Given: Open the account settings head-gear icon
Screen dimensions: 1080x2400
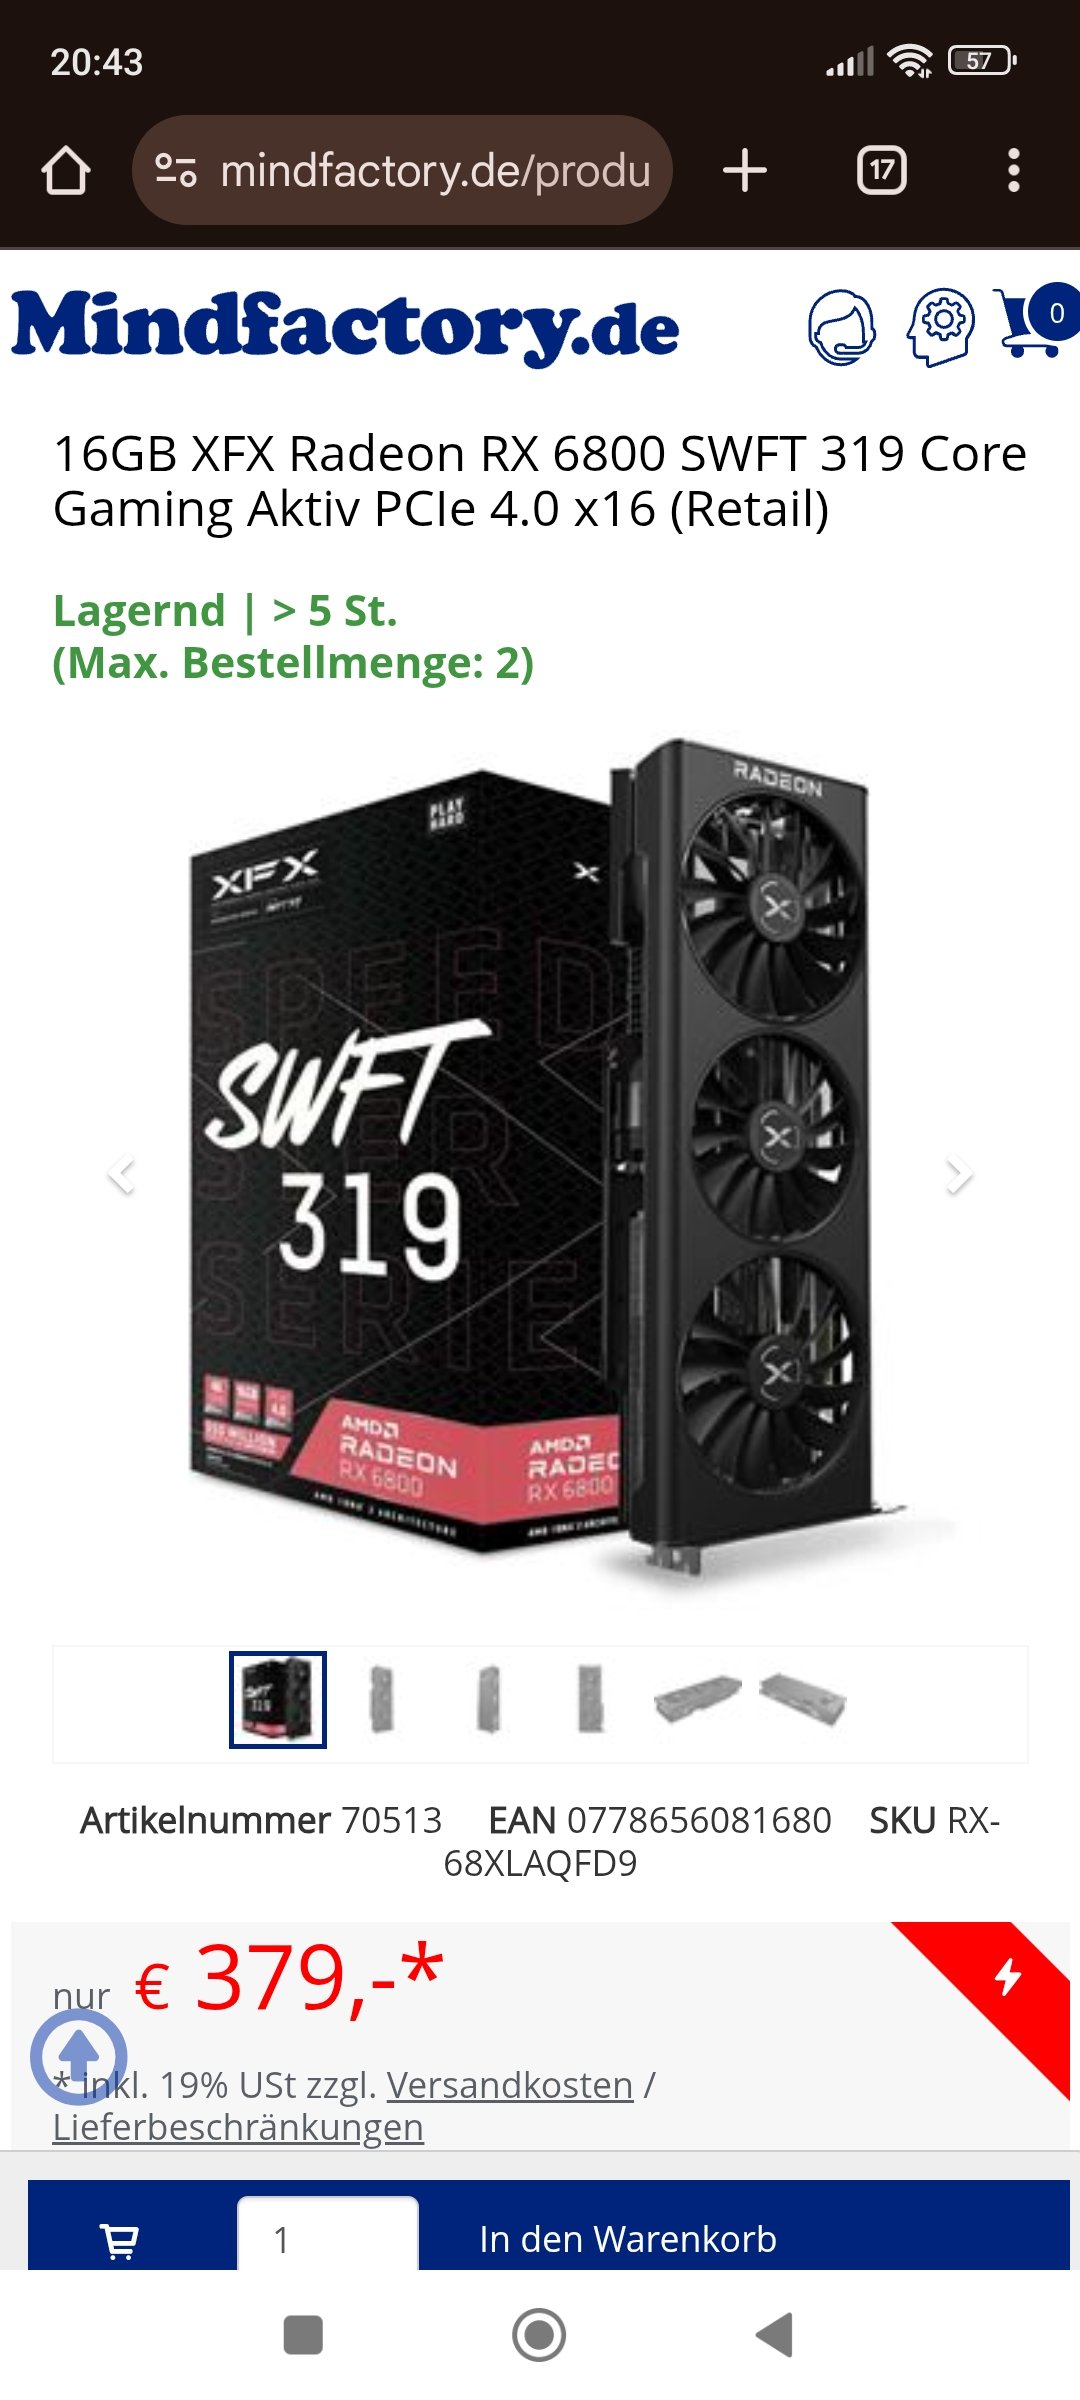Looking at the screenshot, I should point(941,327).
